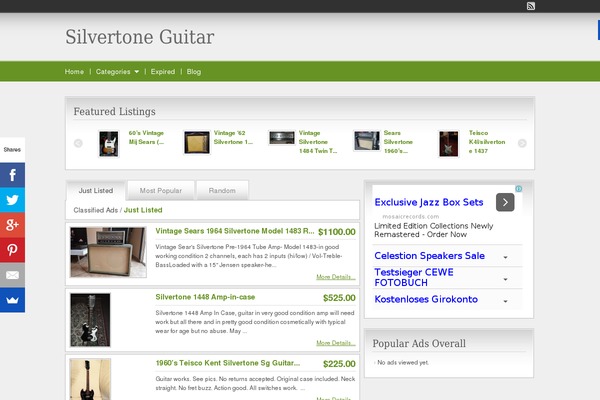Share on Google Plus sidebar icon
Screen dimensions: 600x400
pyautogui.click(x=12, y=225)
